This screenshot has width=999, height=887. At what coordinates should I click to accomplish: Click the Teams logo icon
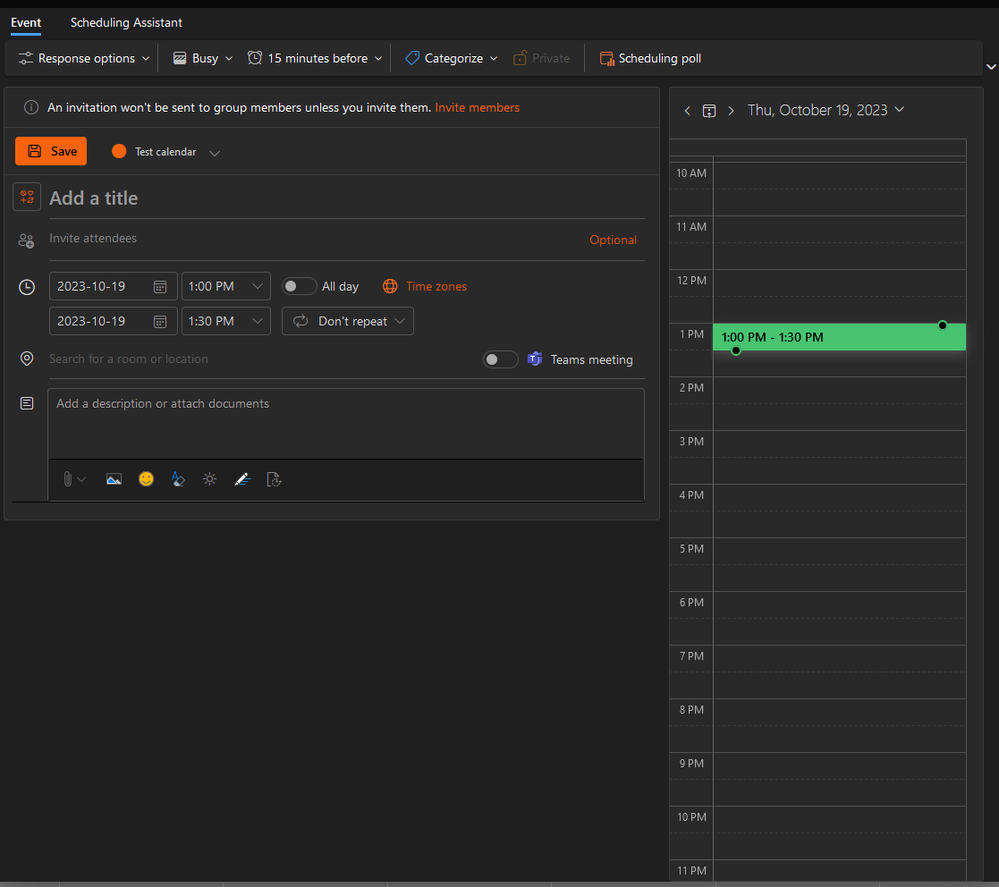point(535,359)
